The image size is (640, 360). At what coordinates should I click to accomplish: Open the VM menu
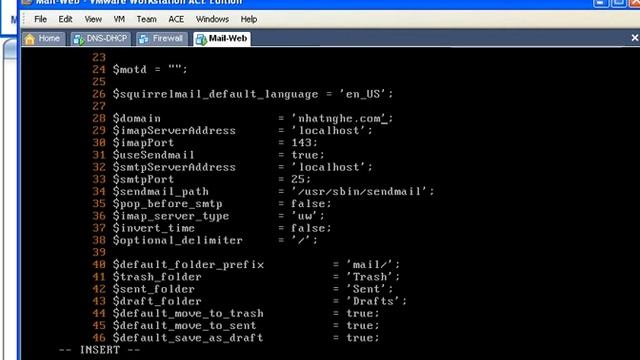click(119, 19)
